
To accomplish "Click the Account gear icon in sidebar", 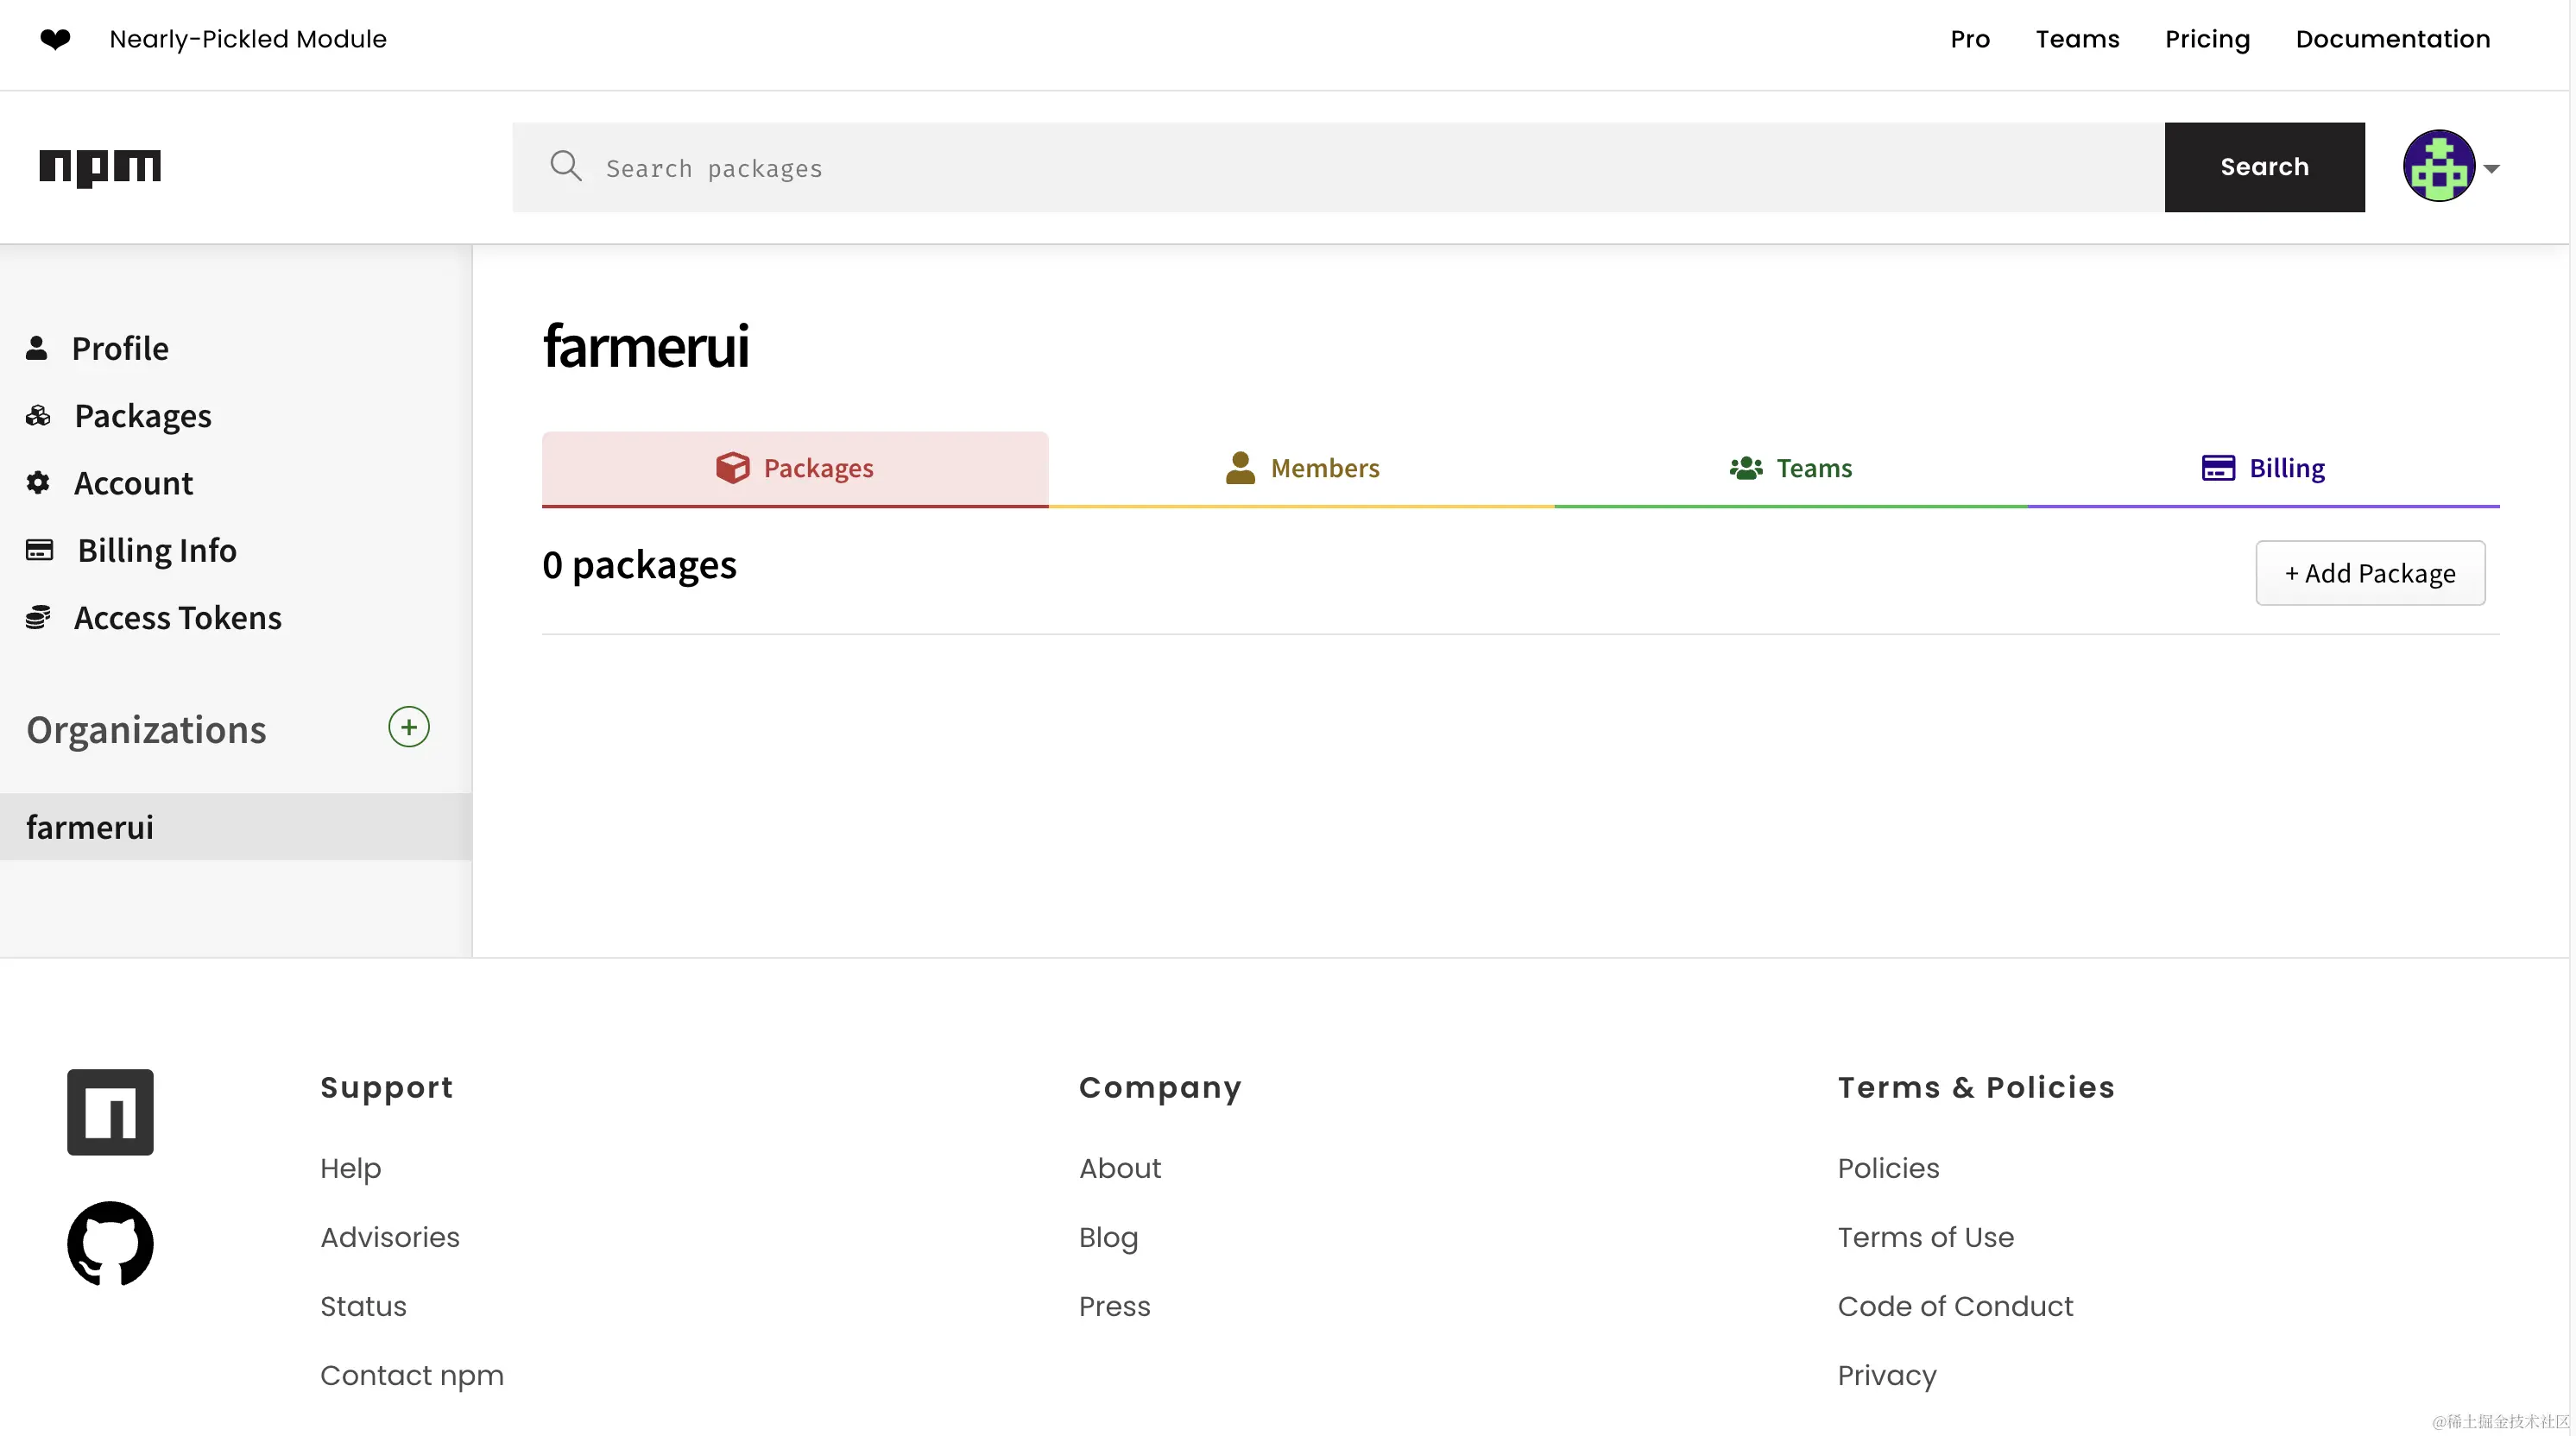I will (x=38, y=483).
